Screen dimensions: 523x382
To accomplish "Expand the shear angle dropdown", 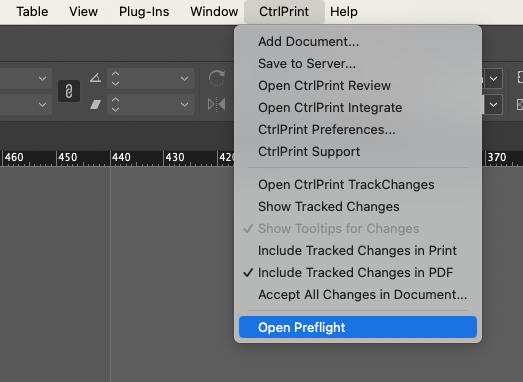I will click(x=184, y=105).
